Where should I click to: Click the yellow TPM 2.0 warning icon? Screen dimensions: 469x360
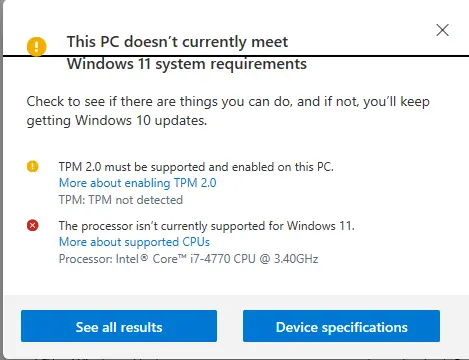coord(33,166)
